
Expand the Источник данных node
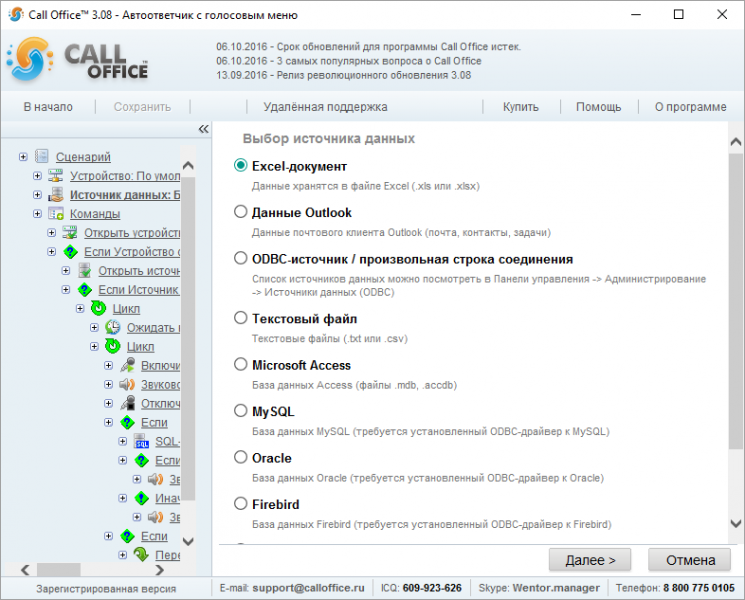coord(38,195)
